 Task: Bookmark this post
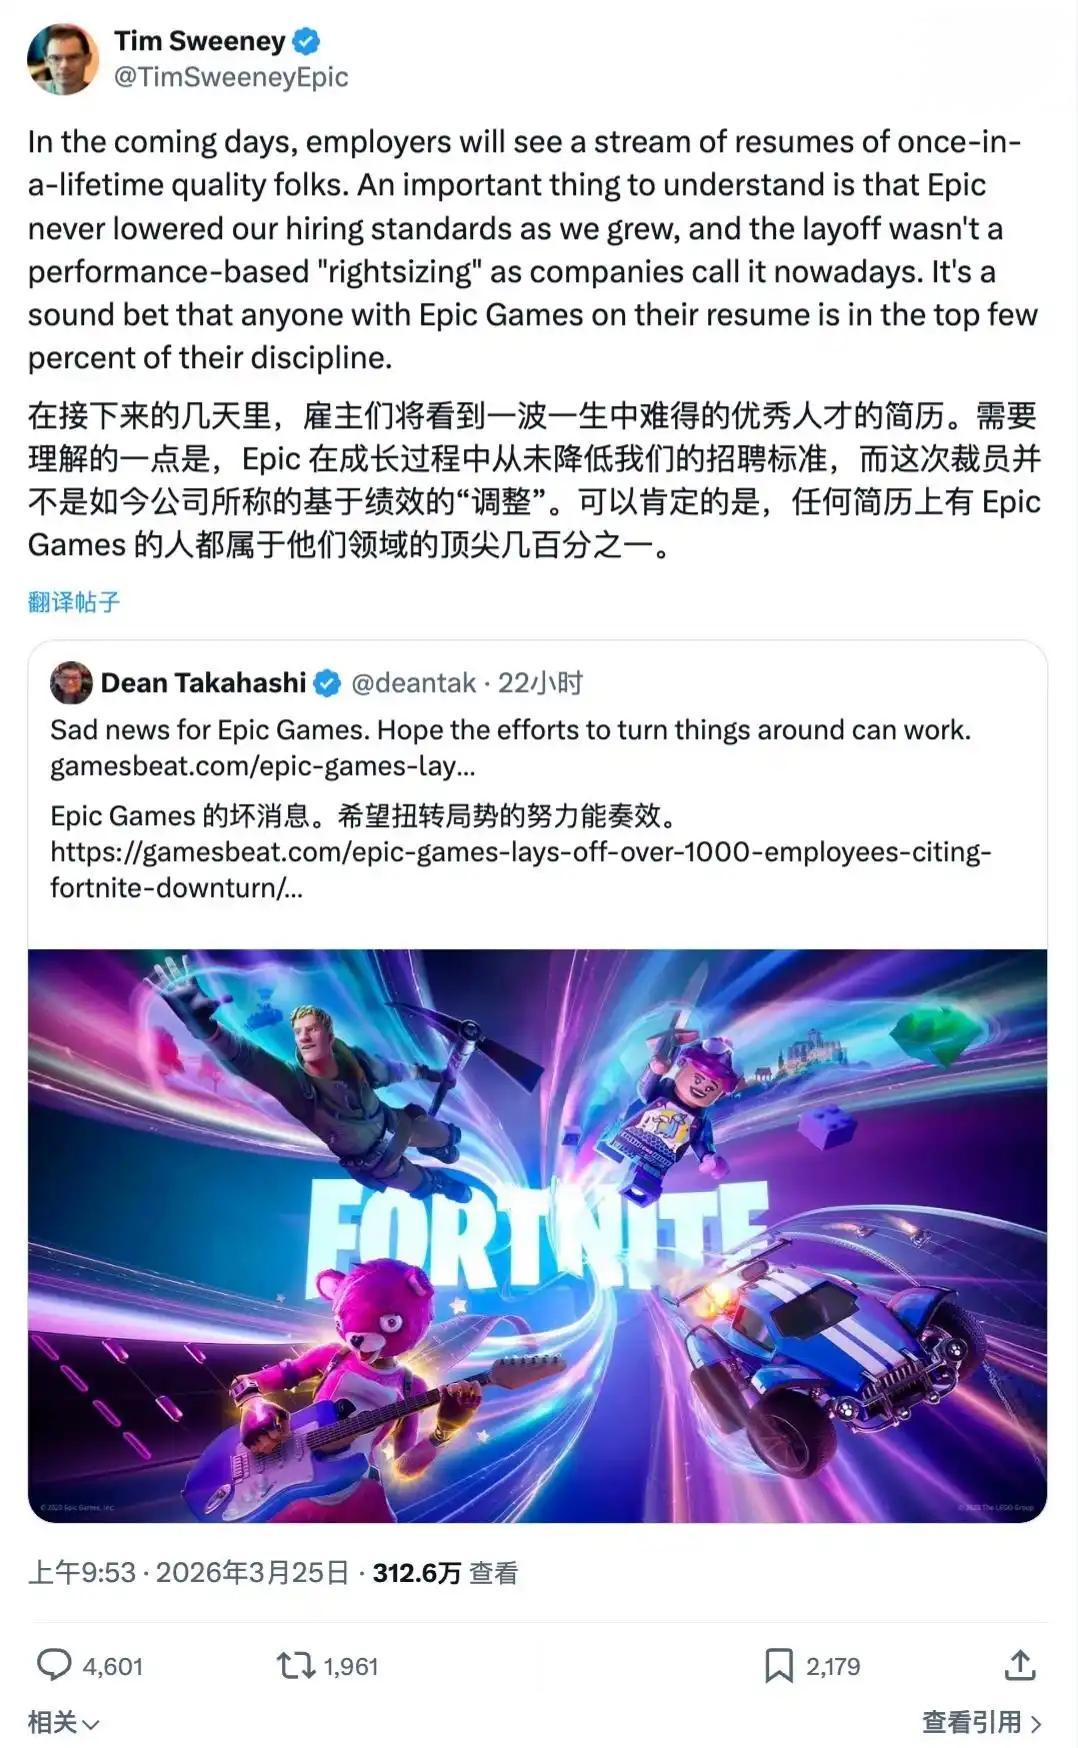click(779, 1665)
